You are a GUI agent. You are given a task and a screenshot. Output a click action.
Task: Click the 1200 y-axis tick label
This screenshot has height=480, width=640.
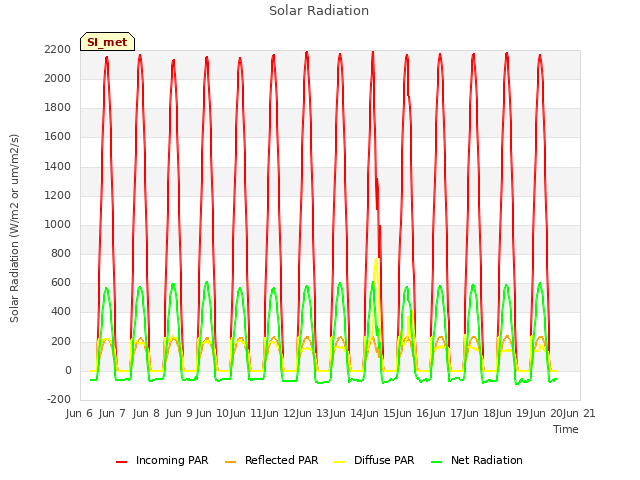pos(58,196)
